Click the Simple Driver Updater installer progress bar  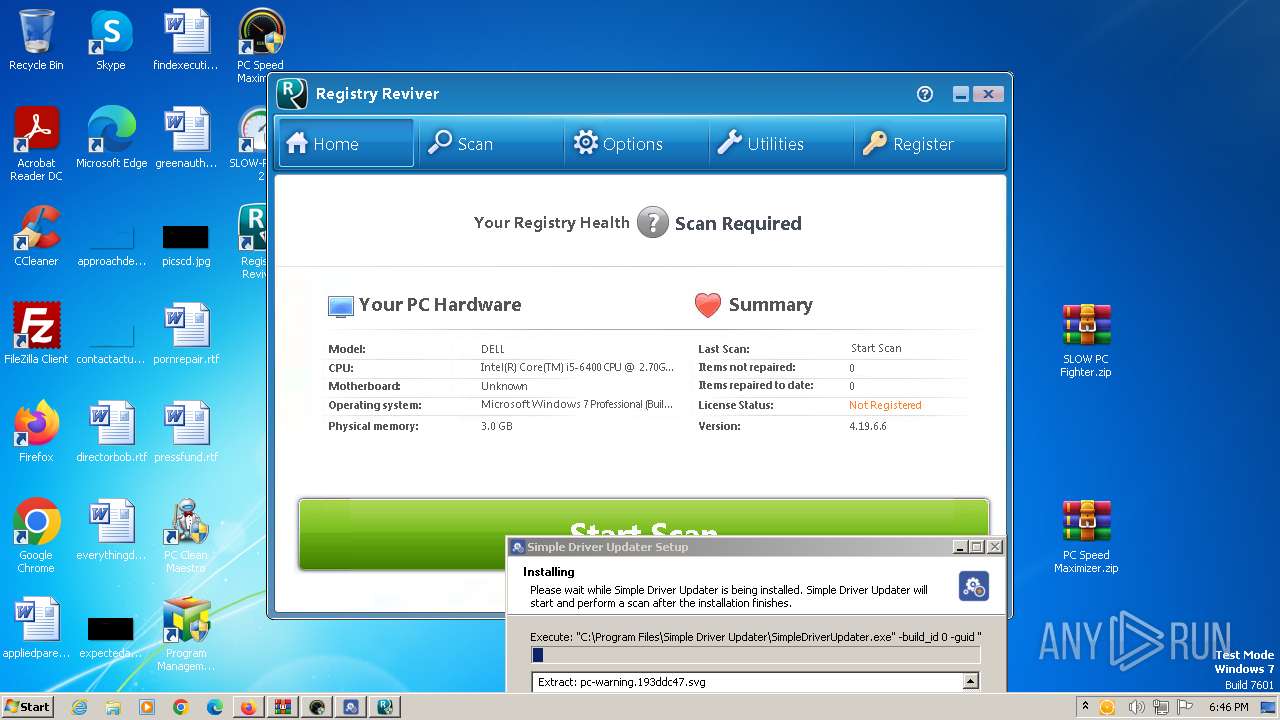click(756, 655)
